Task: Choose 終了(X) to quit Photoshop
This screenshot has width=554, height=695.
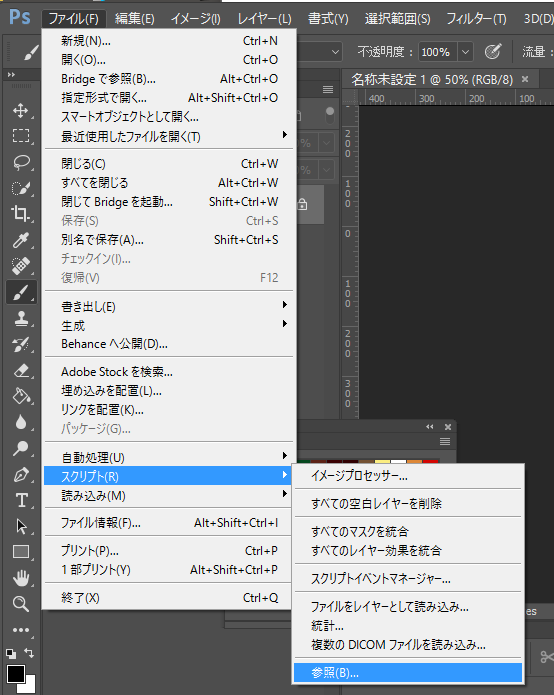Action: (169, 598)
